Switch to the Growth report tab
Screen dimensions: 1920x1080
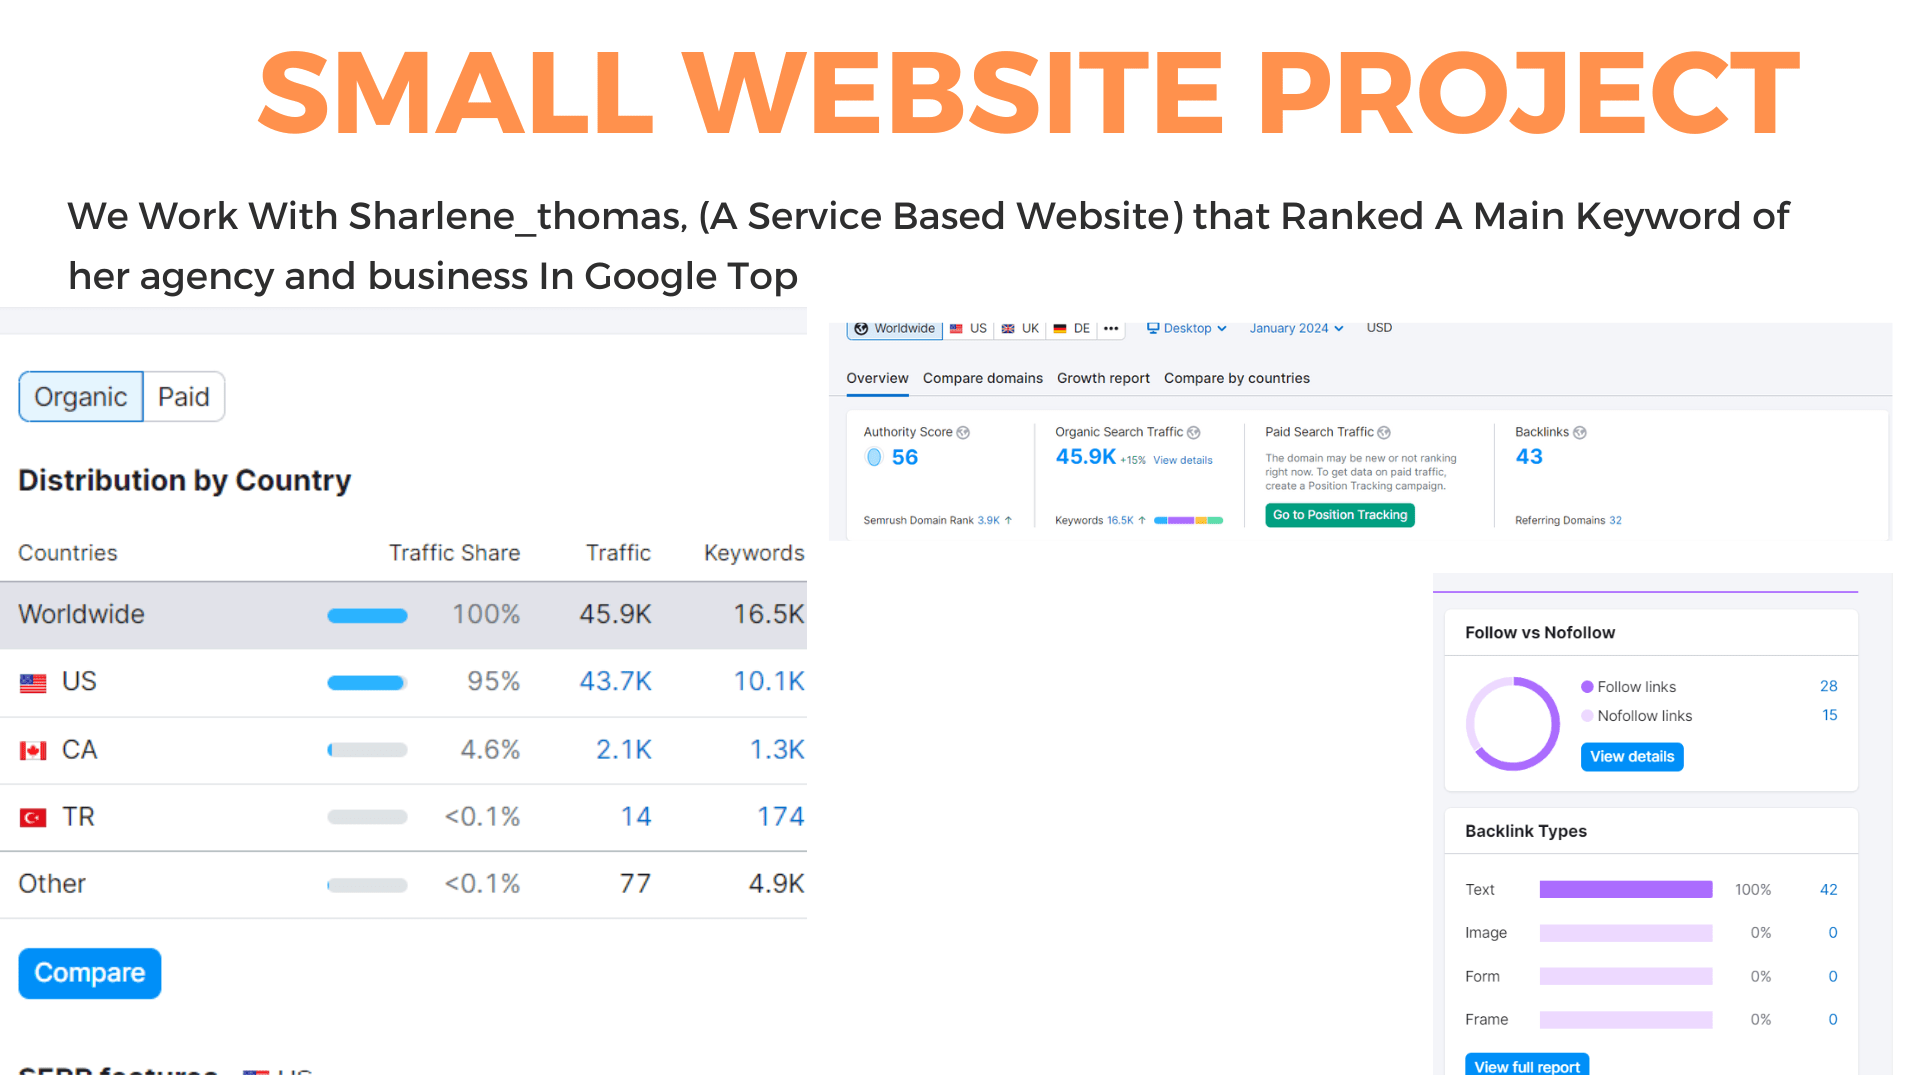[x=1100, y=378]
